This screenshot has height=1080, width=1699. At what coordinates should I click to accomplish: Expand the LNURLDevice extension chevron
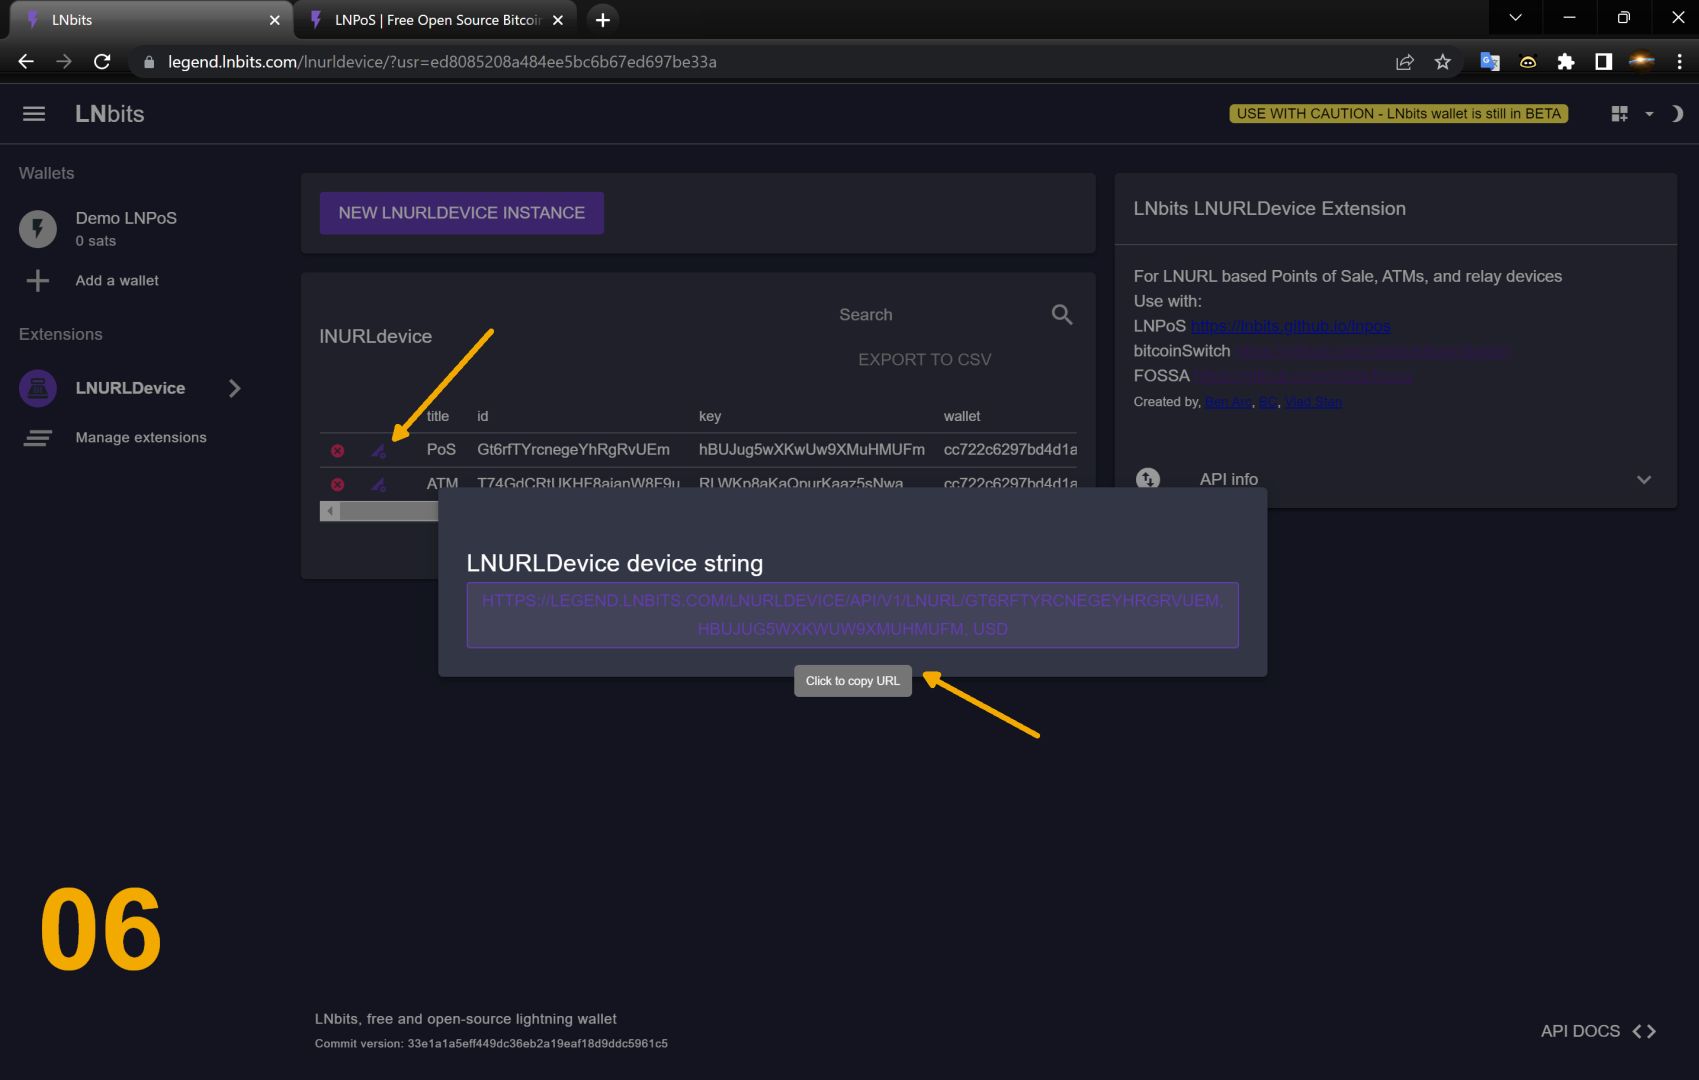coord(234,388)
